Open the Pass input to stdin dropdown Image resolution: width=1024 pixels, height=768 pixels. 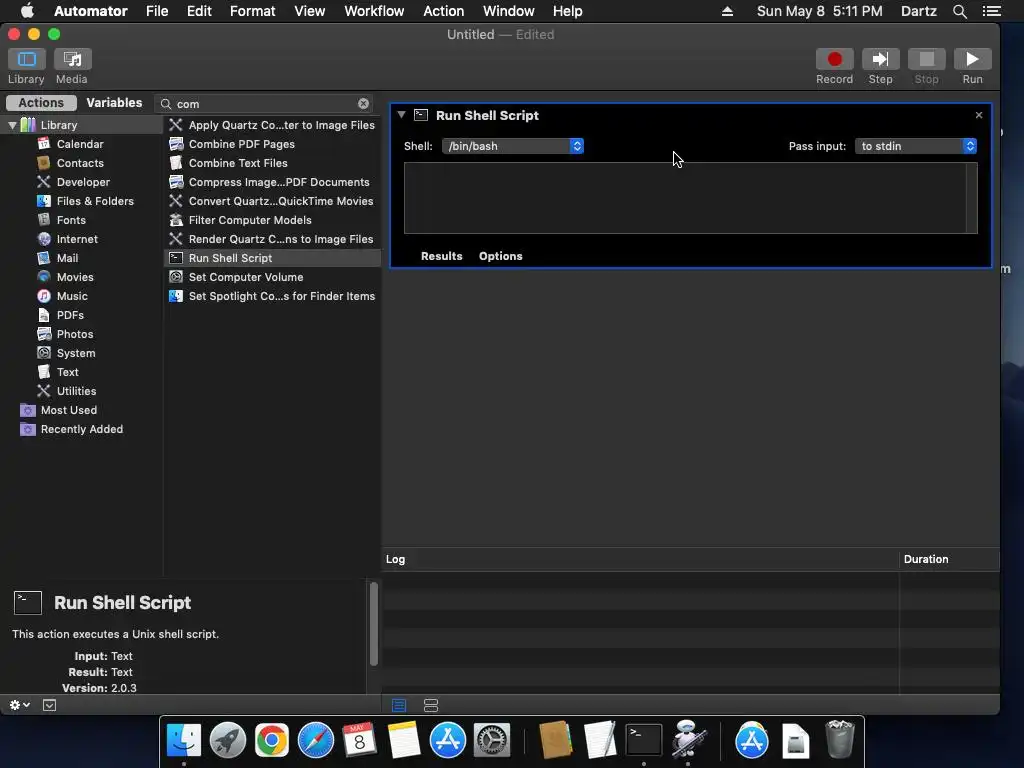tap(916, 146)
